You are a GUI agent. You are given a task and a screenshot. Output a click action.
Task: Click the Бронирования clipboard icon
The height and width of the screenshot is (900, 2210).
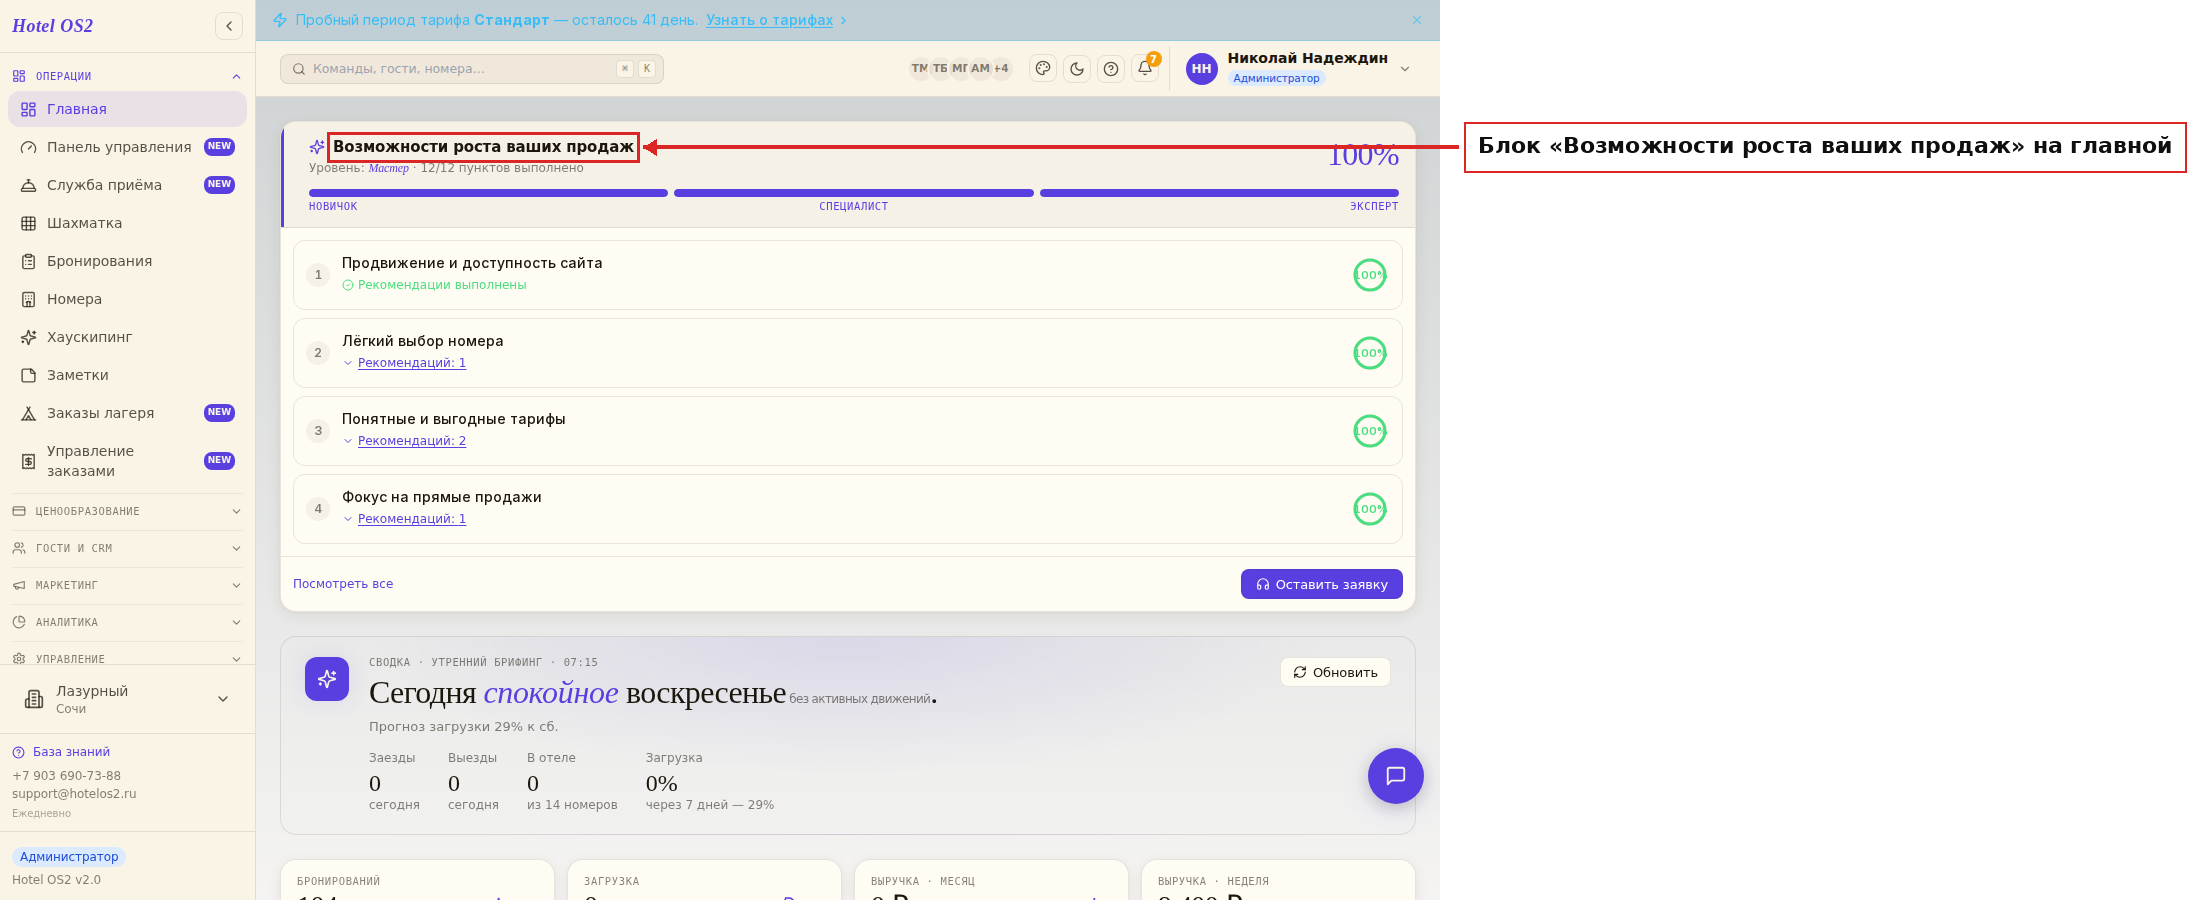[x=29, y=261]
